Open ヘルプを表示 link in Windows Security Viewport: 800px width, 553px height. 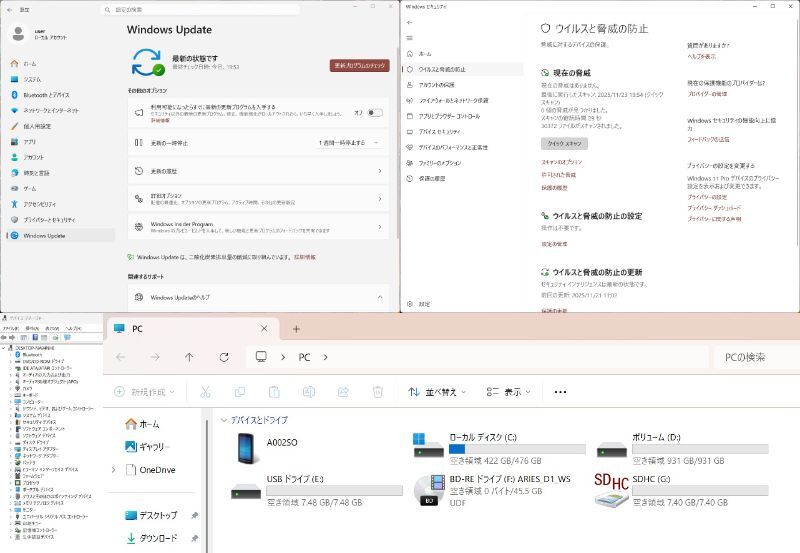point(701,57)
